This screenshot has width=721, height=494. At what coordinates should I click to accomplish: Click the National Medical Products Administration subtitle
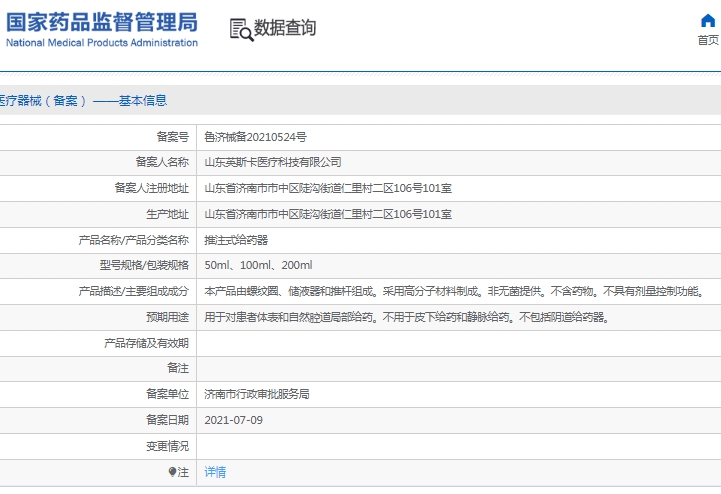102,42
